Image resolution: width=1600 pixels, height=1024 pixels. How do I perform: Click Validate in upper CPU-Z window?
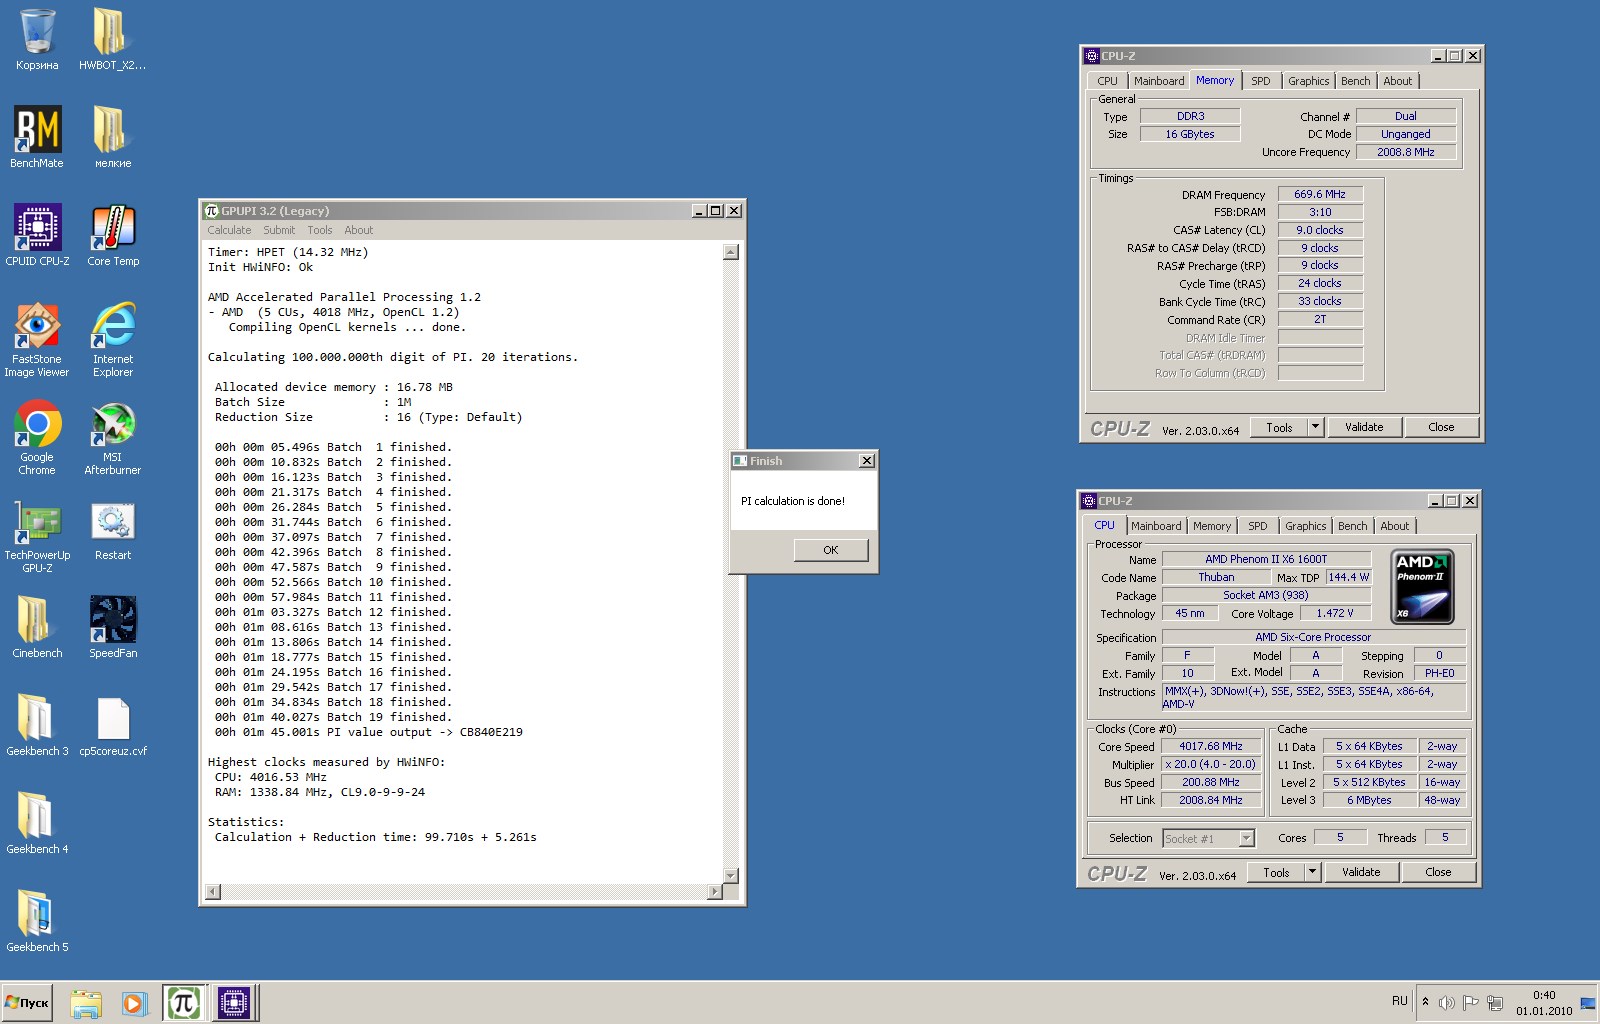point(1364,427)
